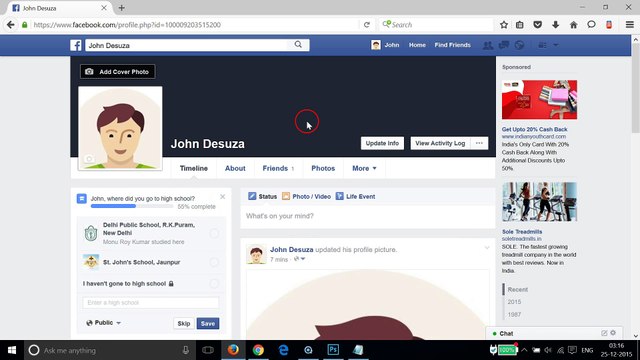Image resolution: width=640 pixels, height=360 pixels.
Task: Launch Google Chrome from taskbar
Action: point(258,350)
